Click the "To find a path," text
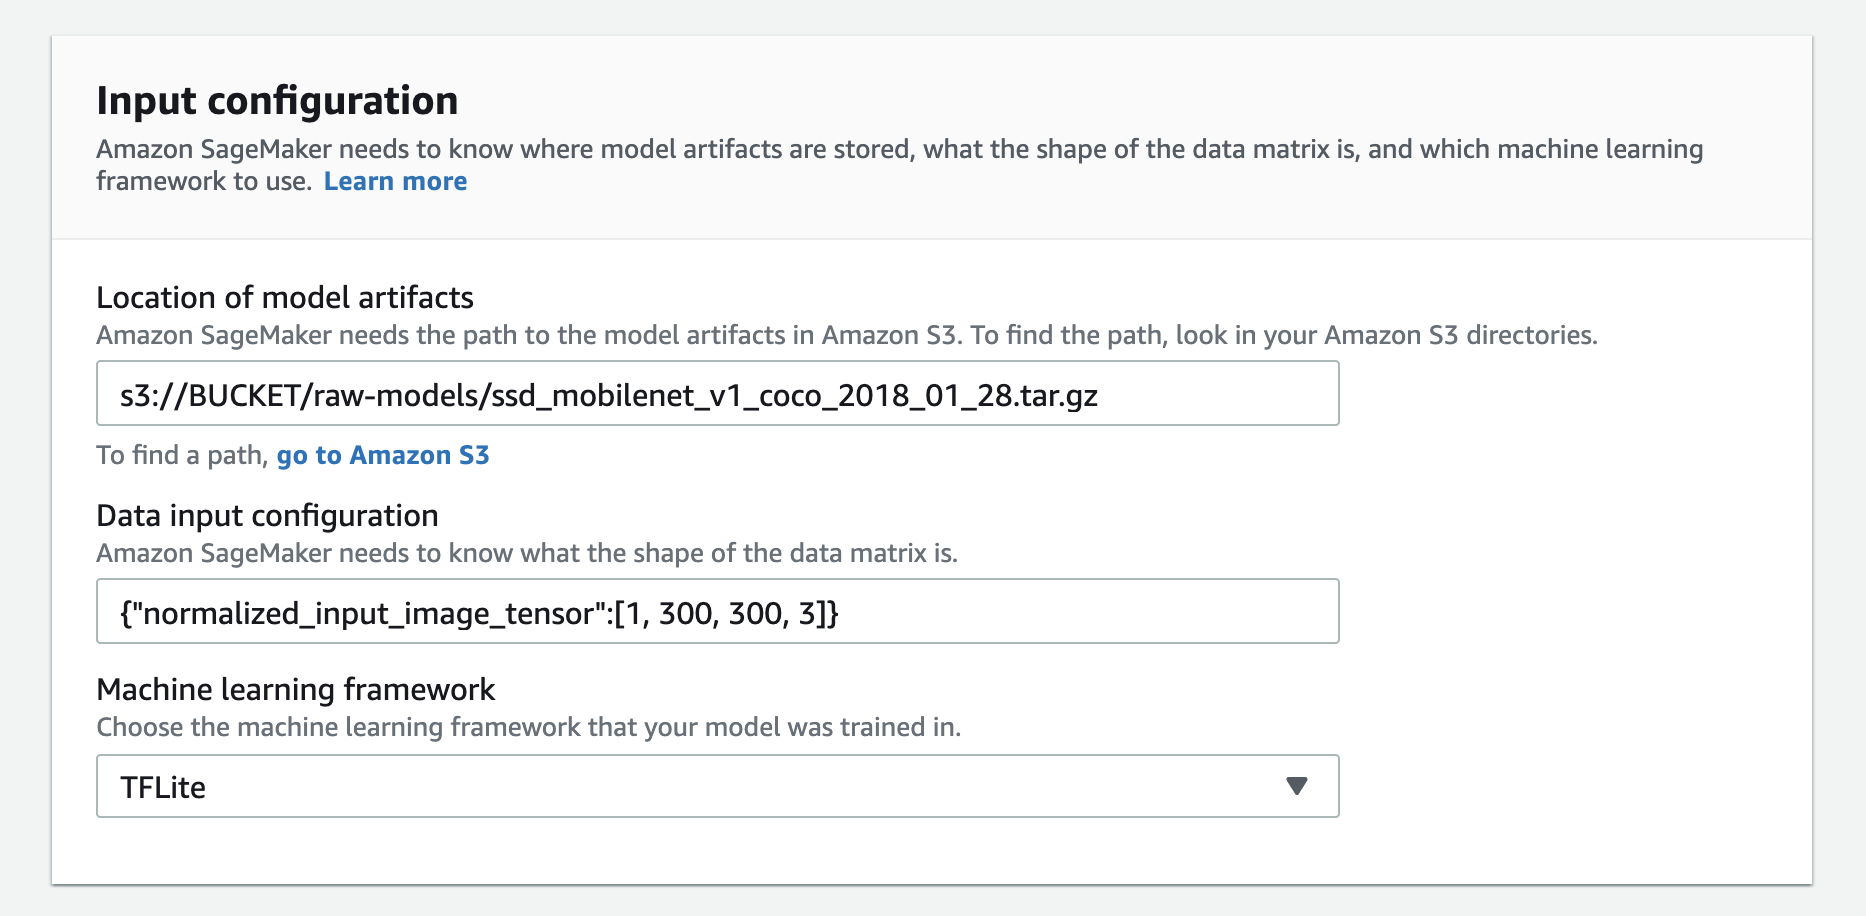 (x=182, y=455)
